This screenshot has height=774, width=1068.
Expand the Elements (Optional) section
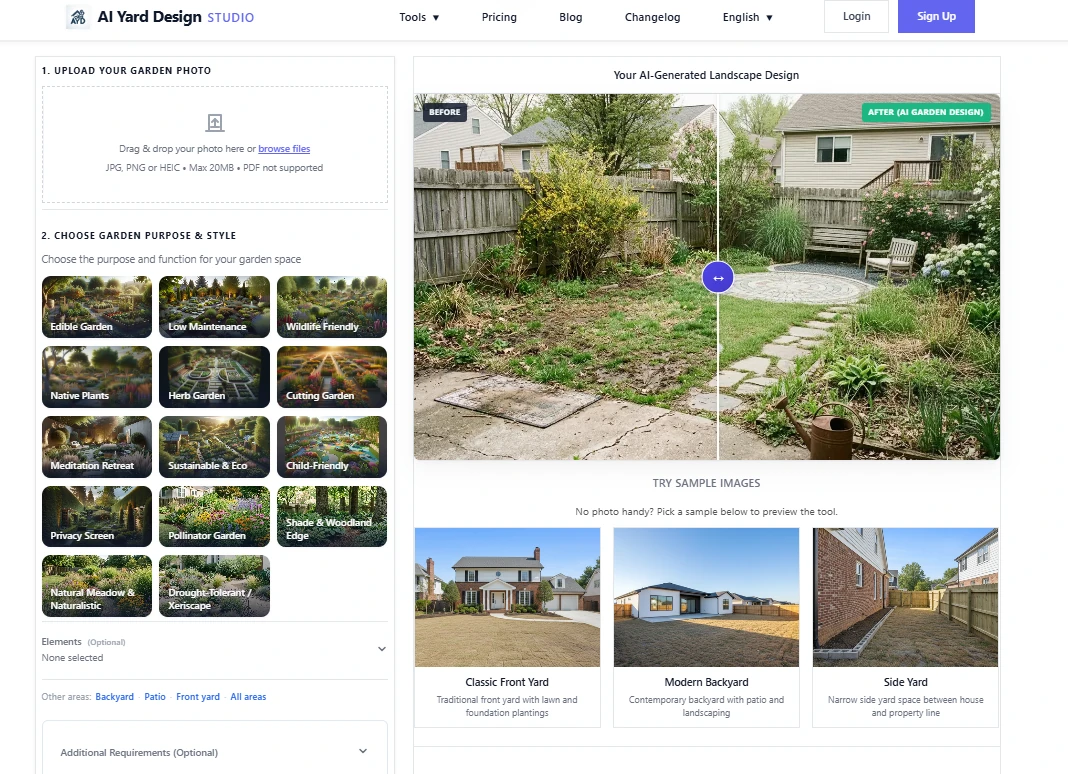point(215,649)
